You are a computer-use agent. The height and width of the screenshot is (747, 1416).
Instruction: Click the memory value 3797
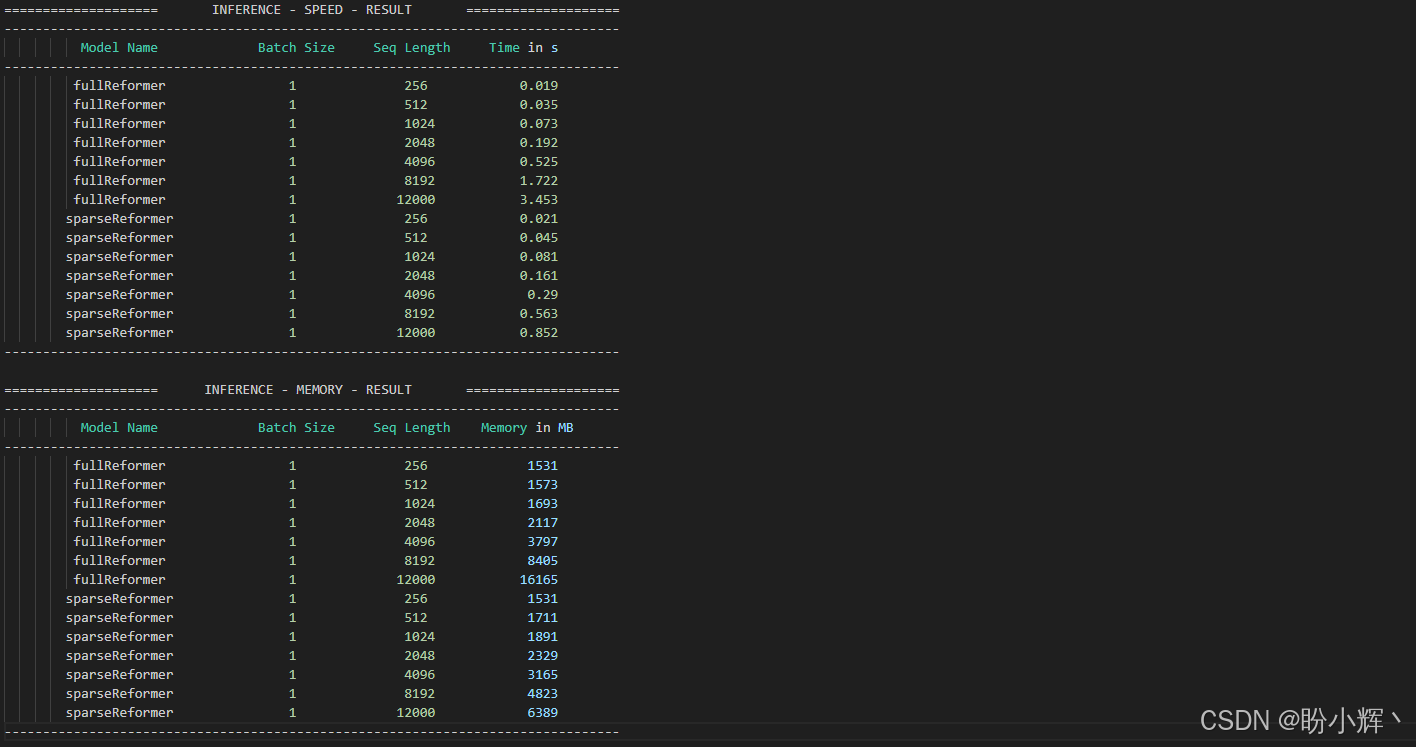pos(543,542)
